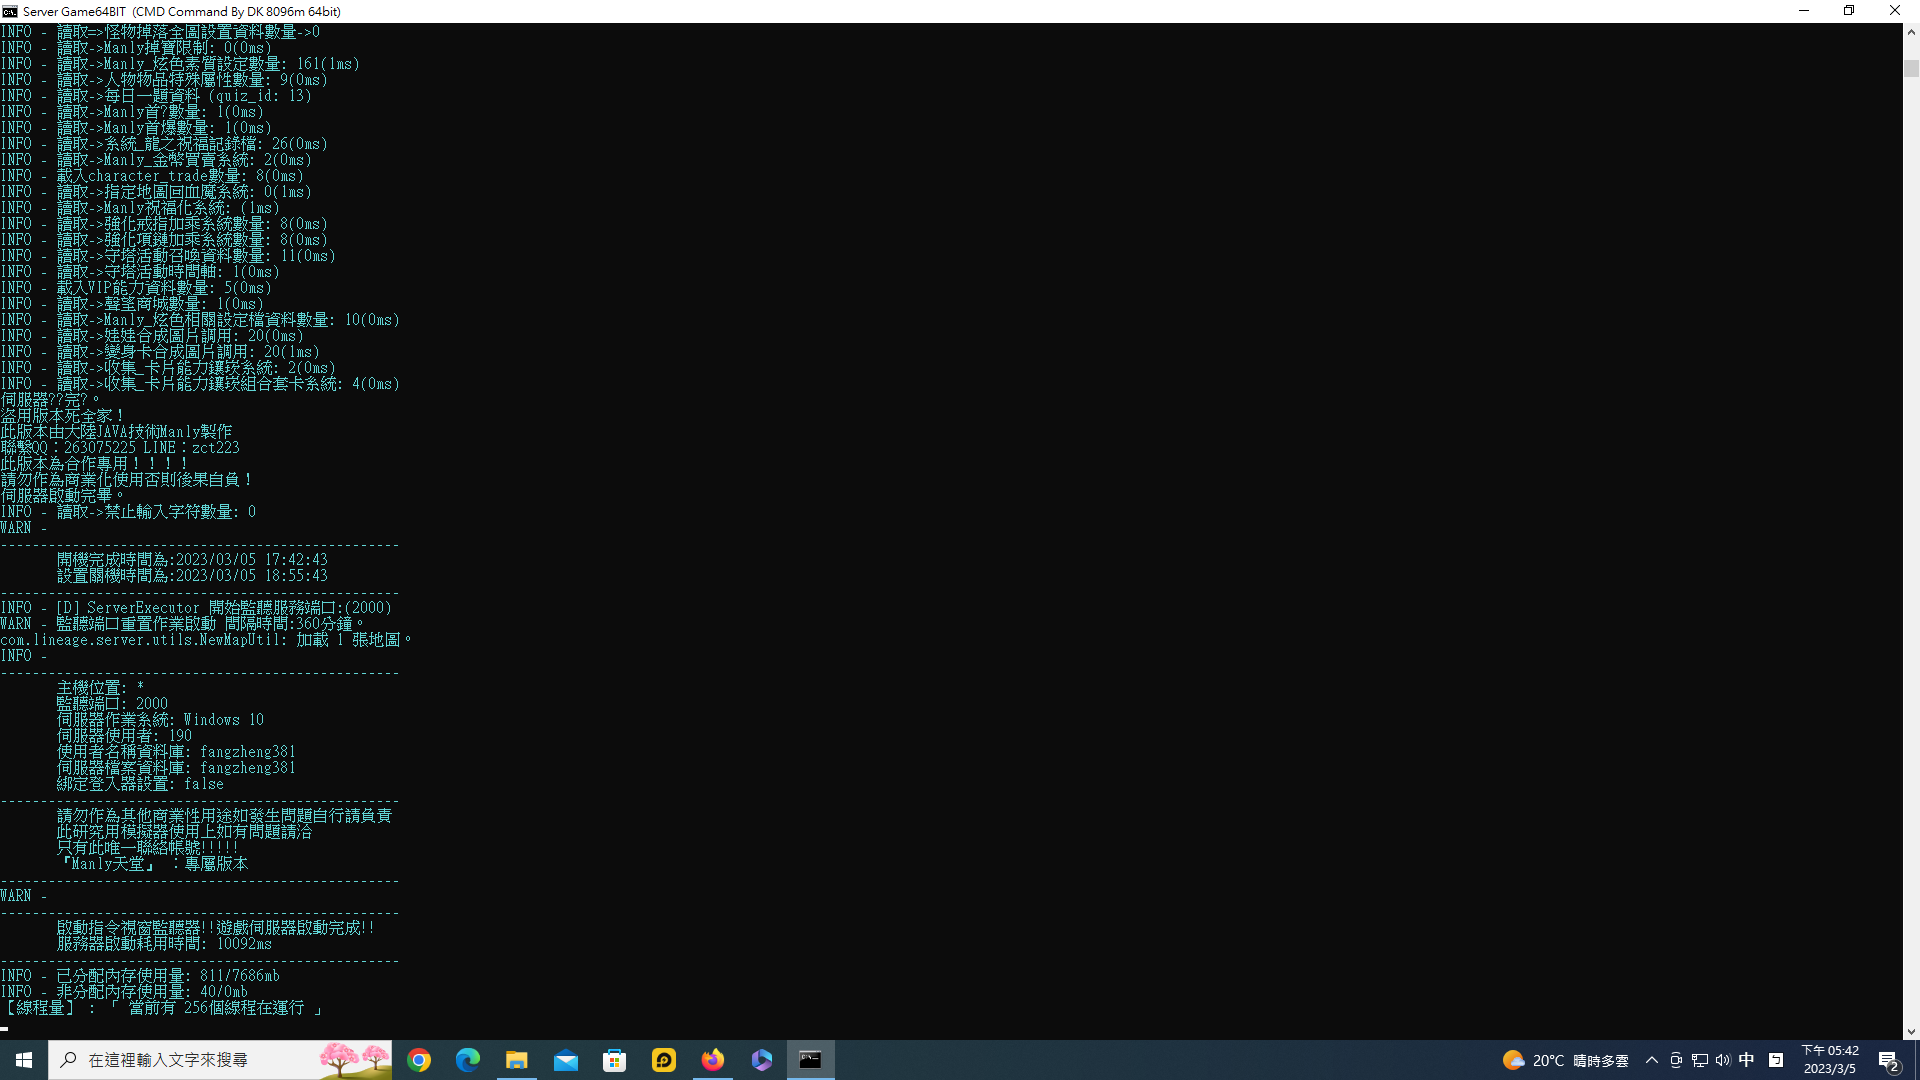Toggle the 中 IME language indicator
Screen dimensions: 1920x1080
[1747, 1060]
